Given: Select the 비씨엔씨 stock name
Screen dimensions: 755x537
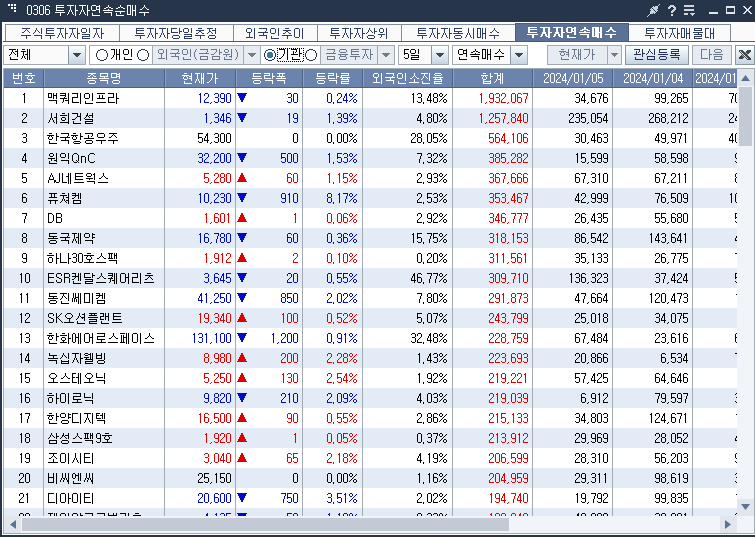Looking at the screenshot, I should [71, 478].
